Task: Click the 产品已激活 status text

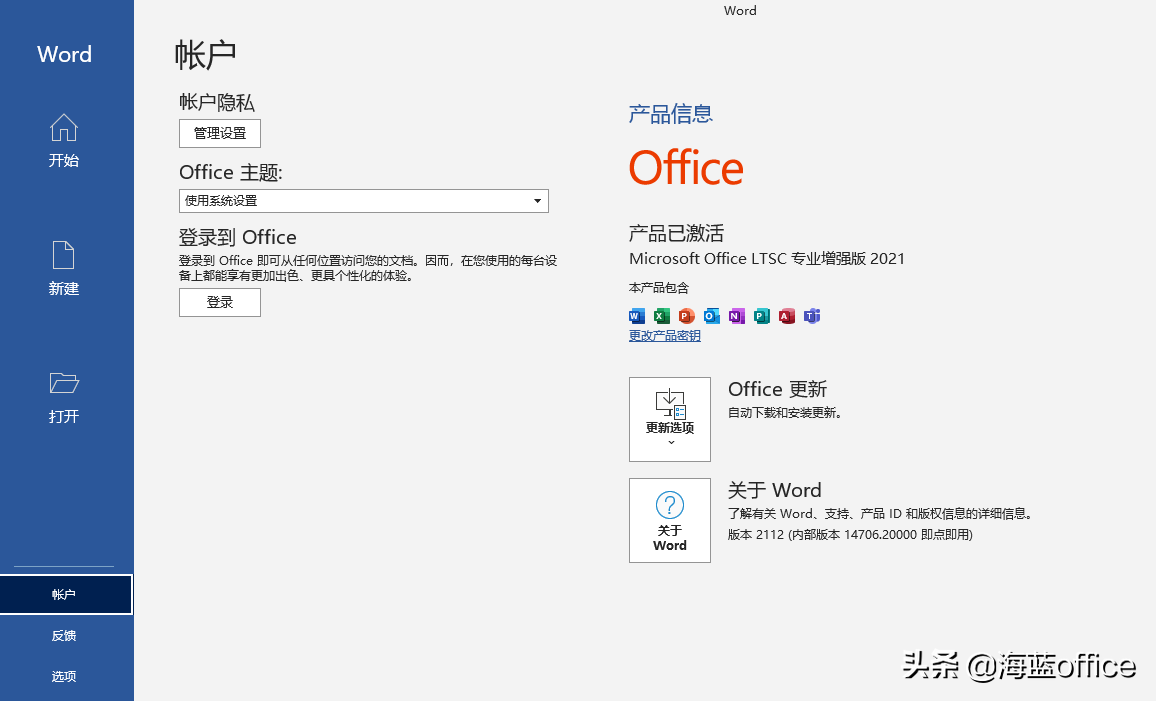Action: (x=676, y=234)
